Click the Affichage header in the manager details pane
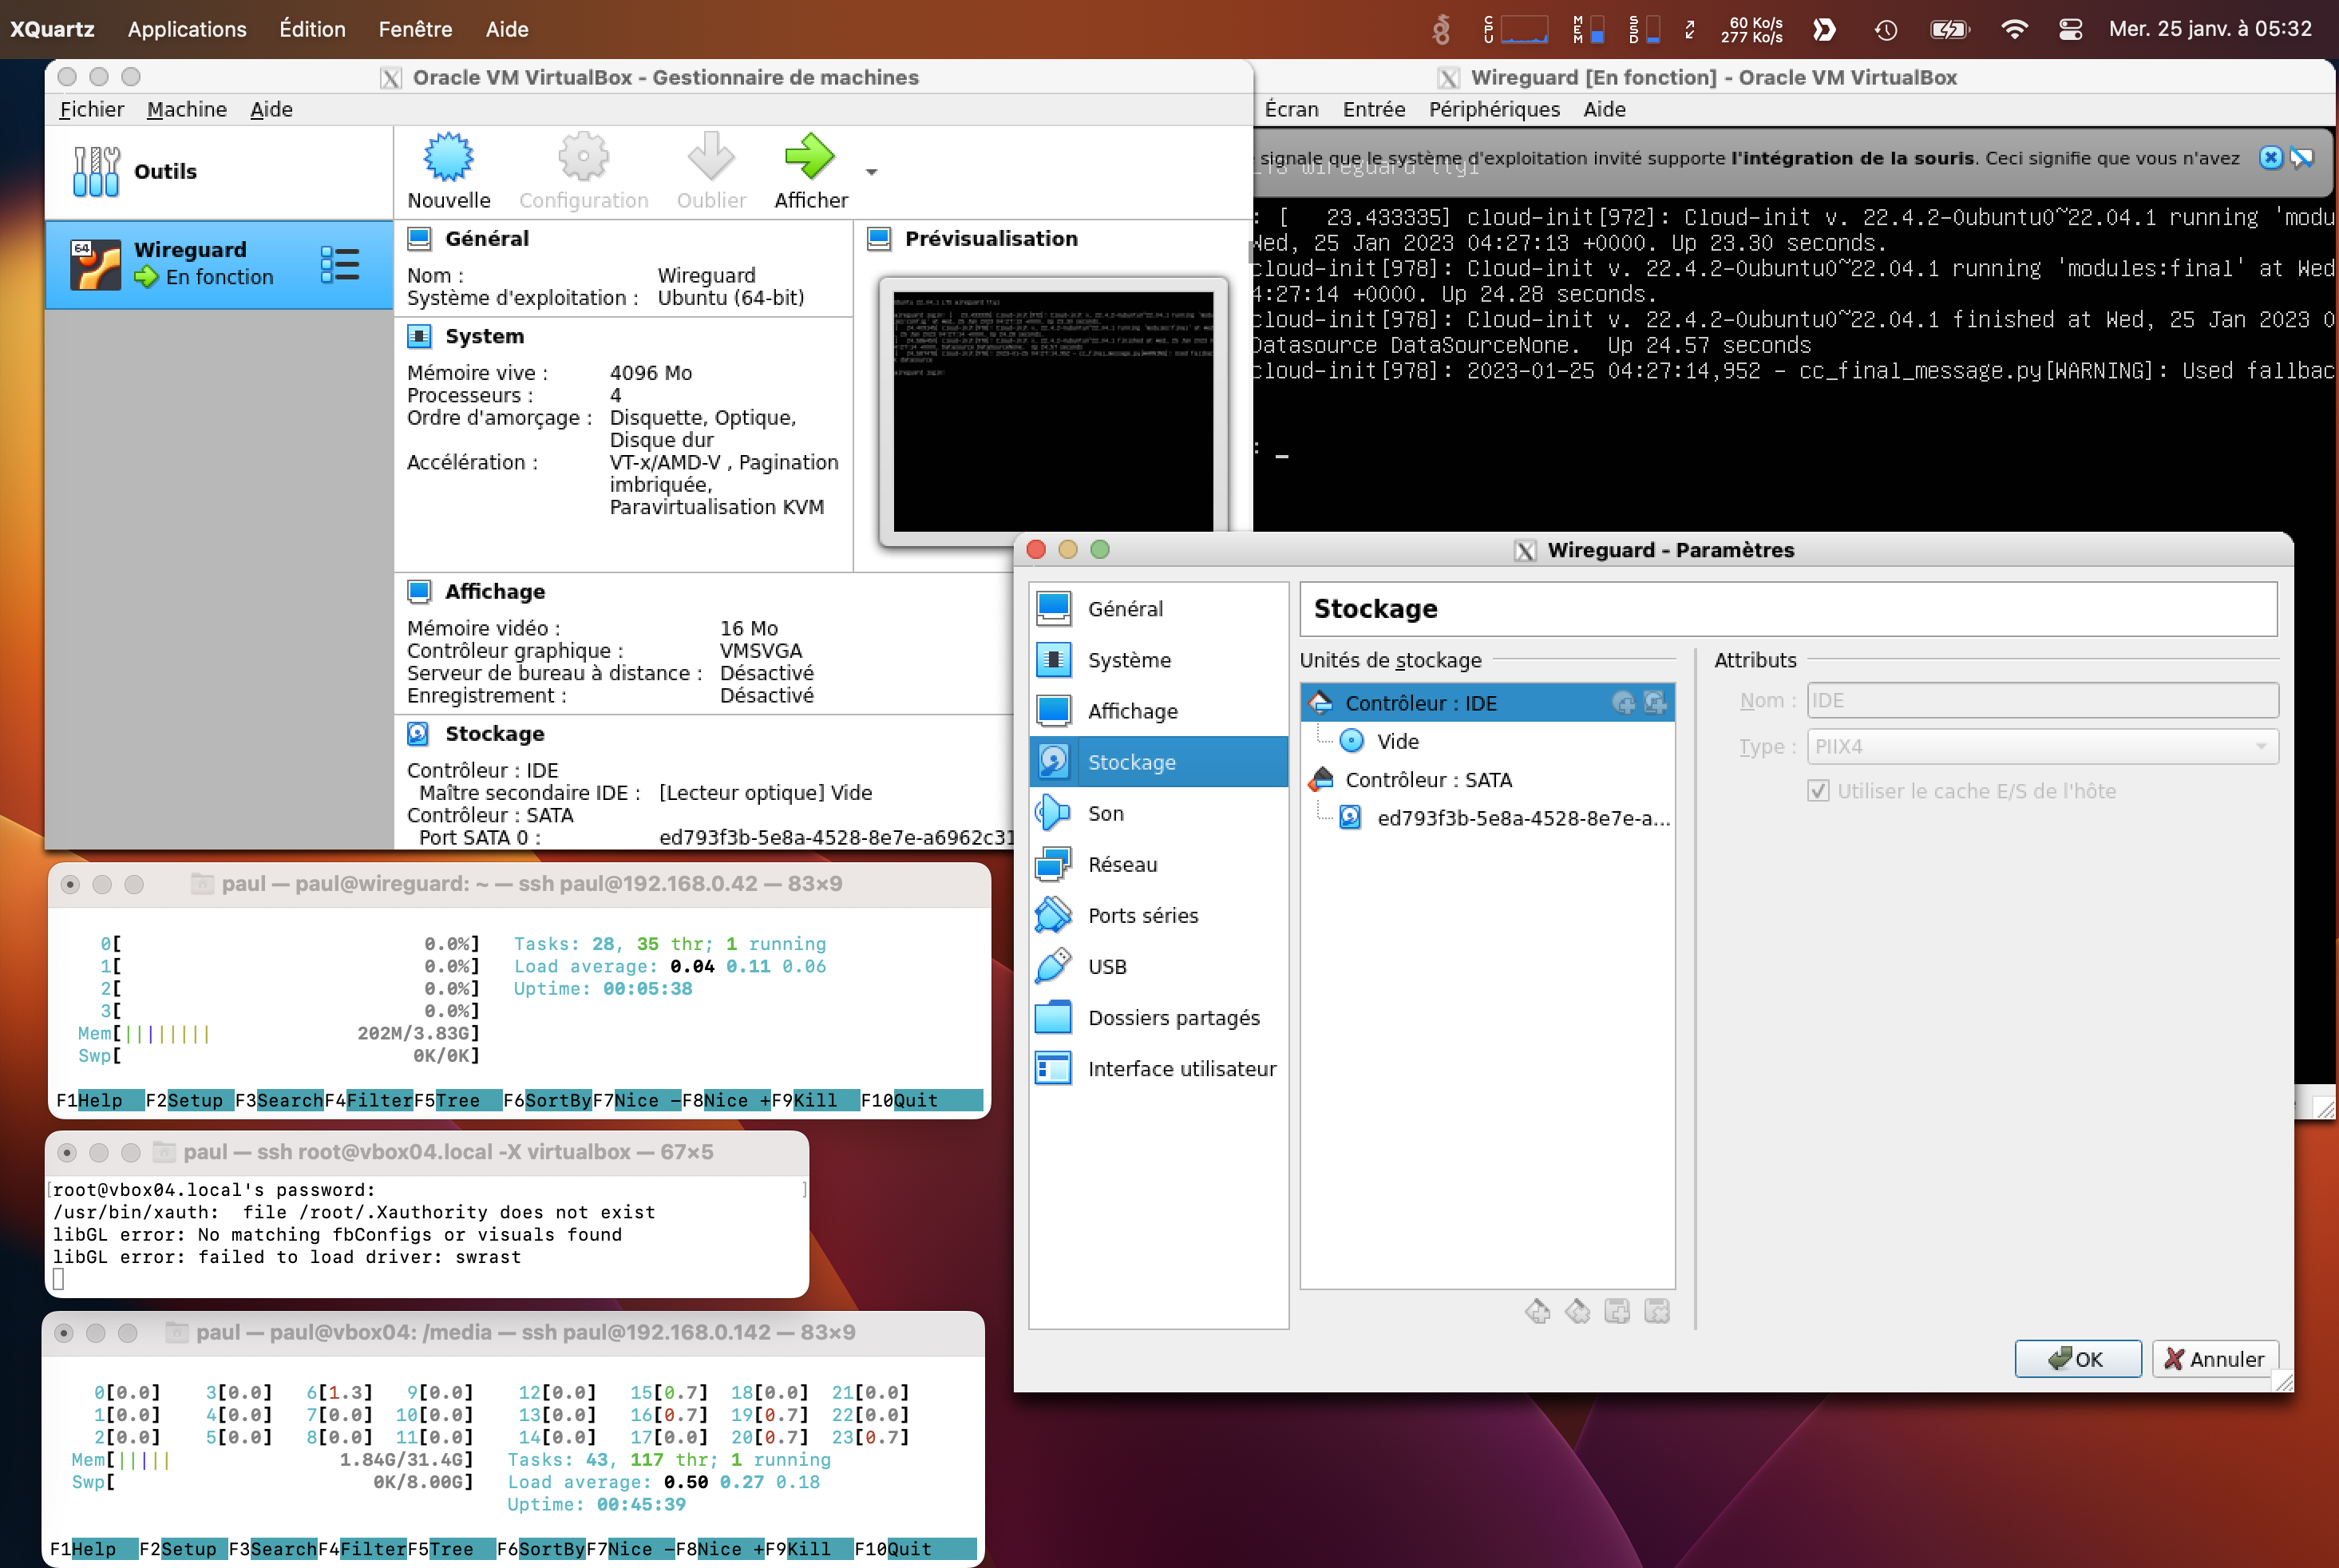2339x1568 pixels. coord(494,591)
